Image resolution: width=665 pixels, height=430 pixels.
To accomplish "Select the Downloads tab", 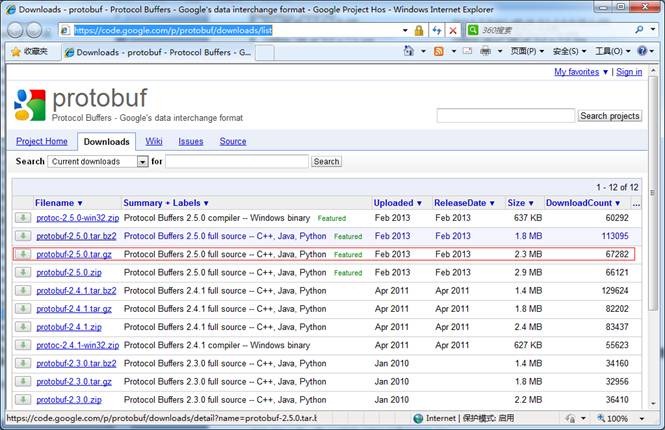I will tap(106, 142).
